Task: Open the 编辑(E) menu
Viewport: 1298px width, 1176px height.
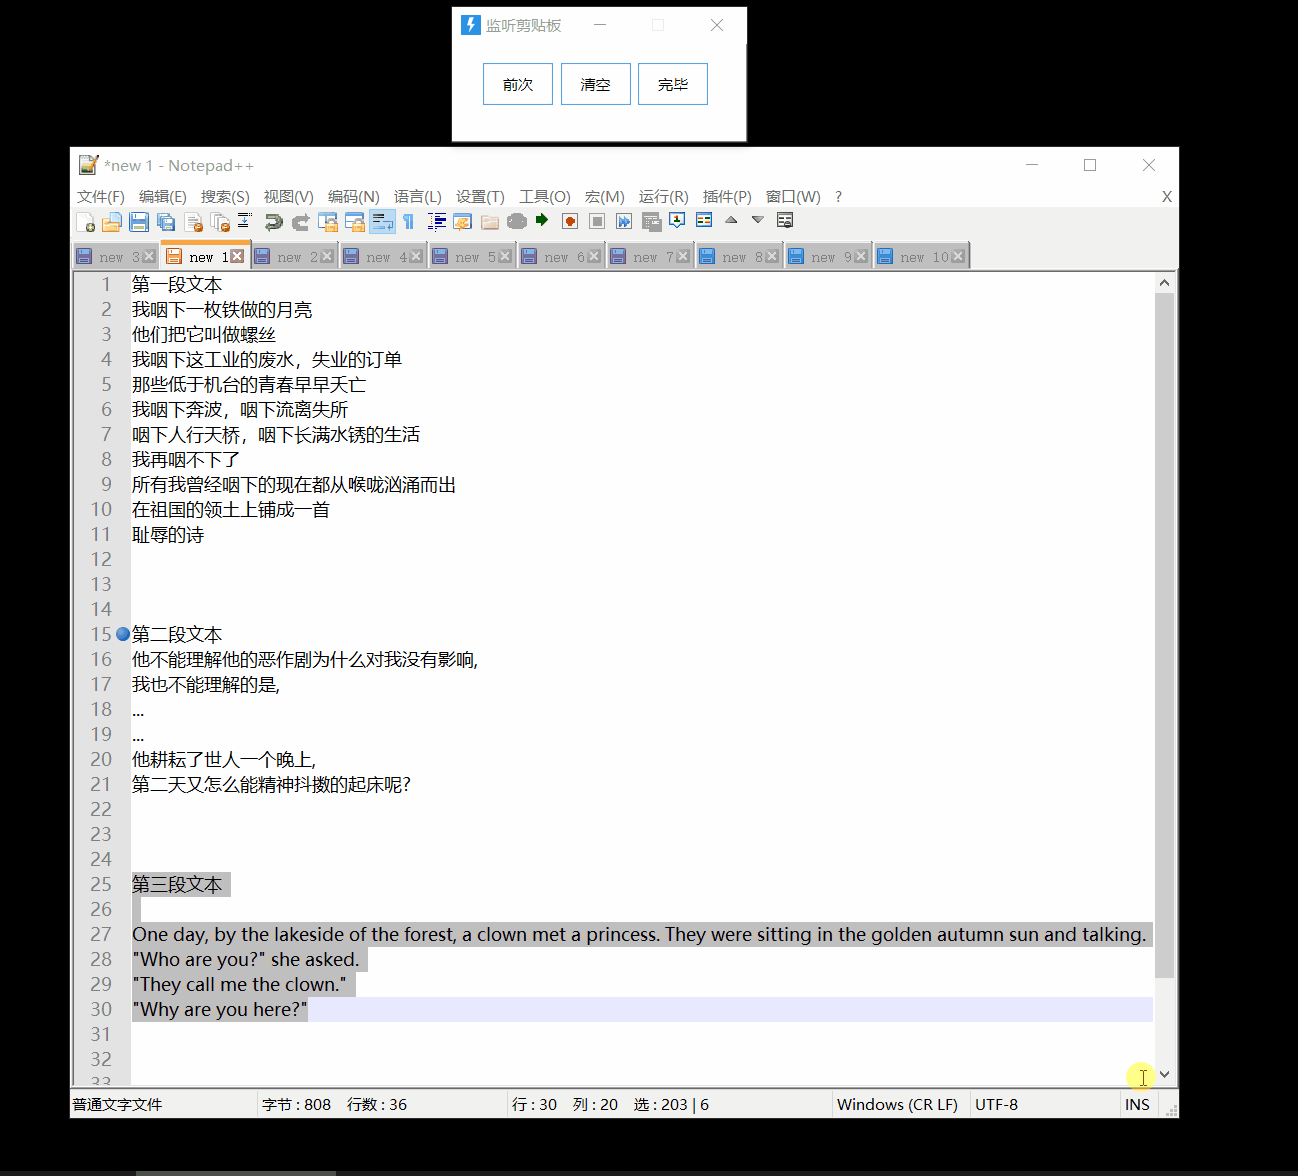Action: [163, 196]
